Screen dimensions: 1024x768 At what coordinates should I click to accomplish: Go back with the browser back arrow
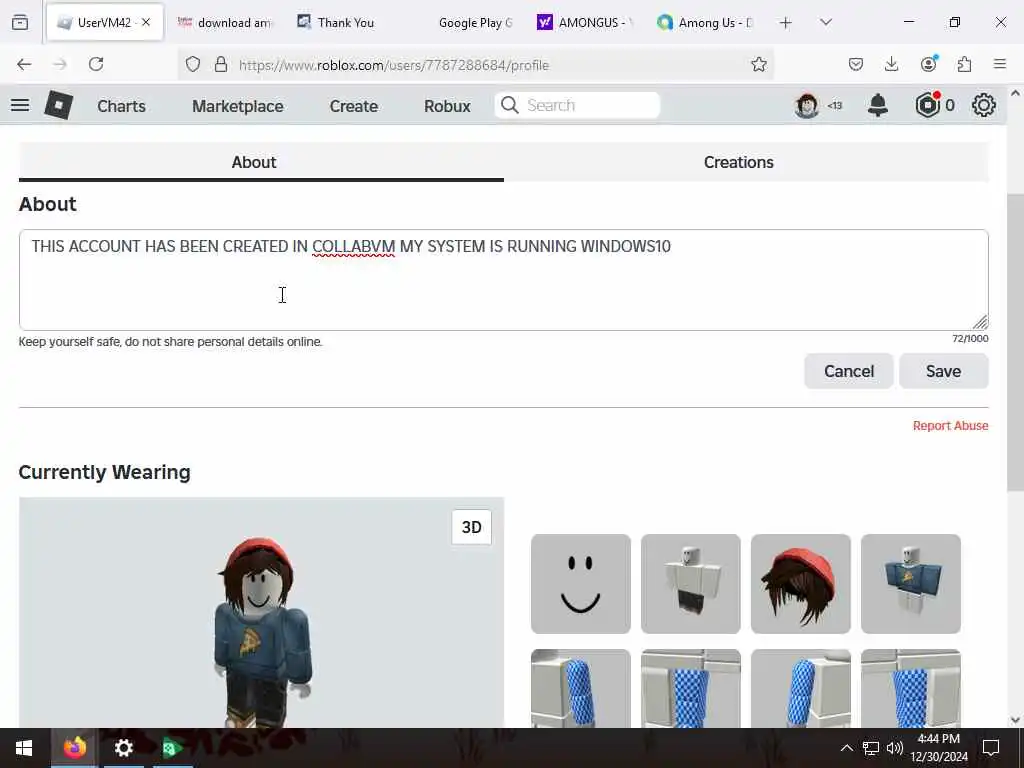coord(24,64)
